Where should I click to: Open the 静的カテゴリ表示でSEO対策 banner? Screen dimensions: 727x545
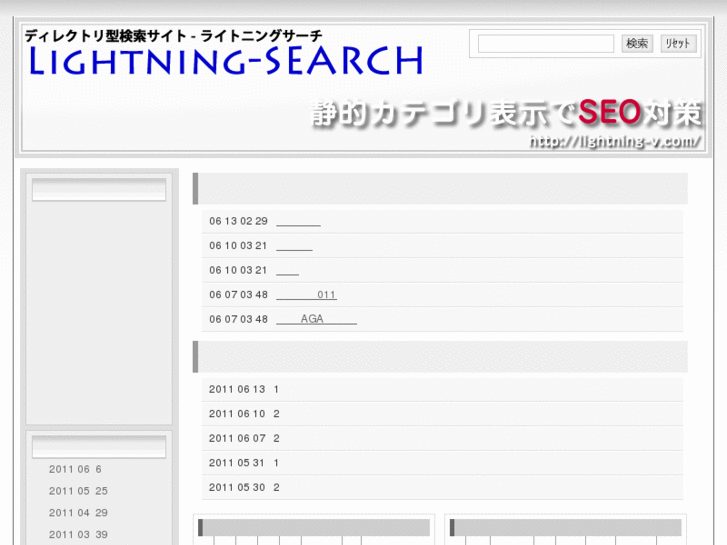click(x=506, y=113)
